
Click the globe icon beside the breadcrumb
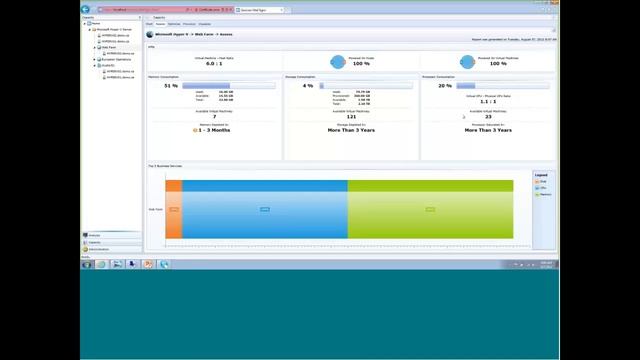point(150,34)
